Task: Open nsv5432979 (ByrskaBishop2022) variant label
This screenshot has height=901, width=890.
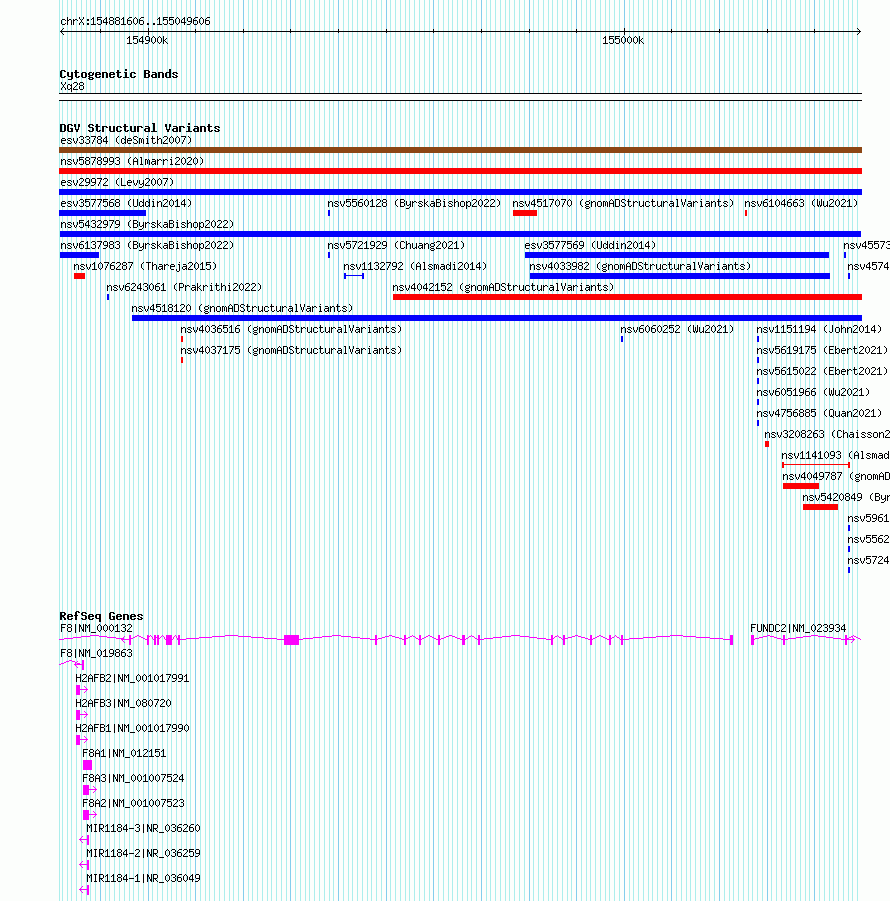Action: click(x=147, y=224)
